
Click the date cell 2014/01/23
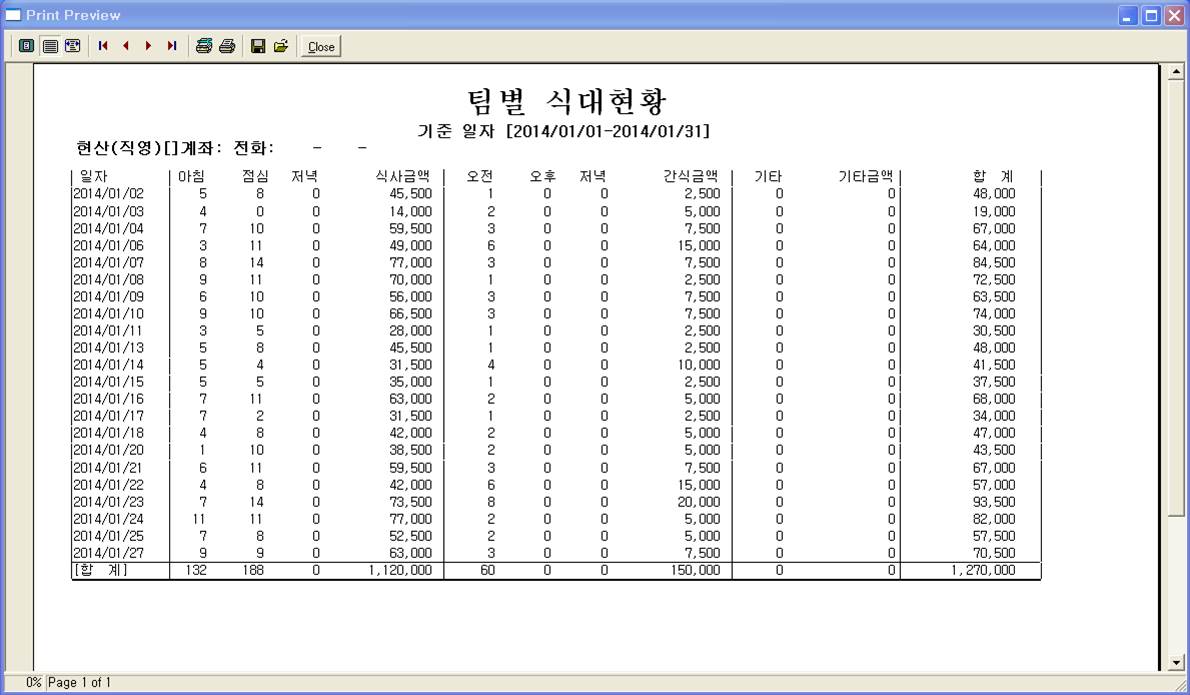click(x=109, y=502)
